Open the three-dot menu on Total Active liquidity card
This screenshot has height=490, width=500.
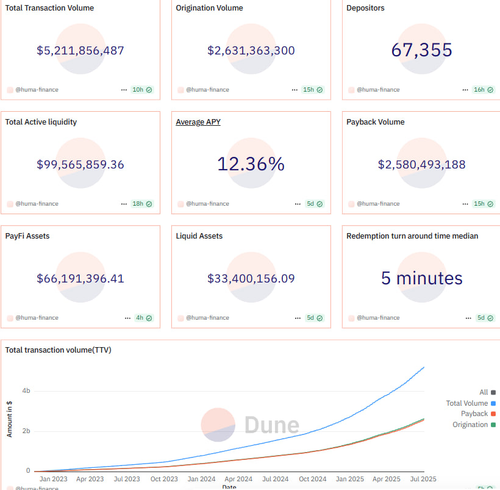point(124,204)
